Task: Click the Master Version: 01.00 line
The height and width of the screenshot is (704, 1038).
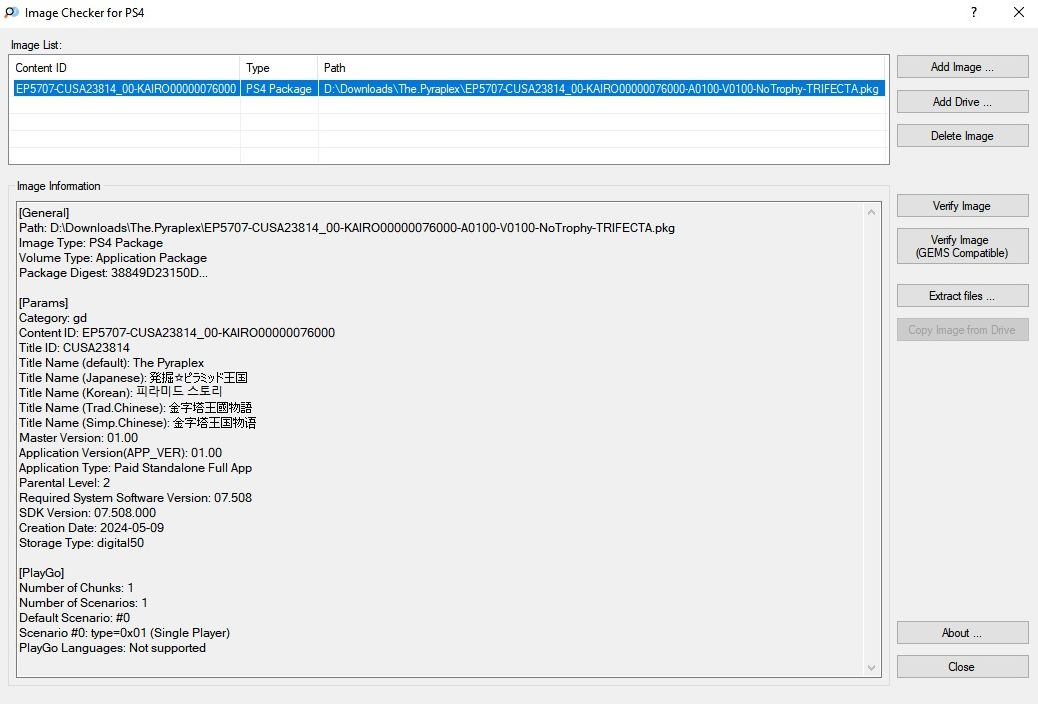Action: click(78, 438)
